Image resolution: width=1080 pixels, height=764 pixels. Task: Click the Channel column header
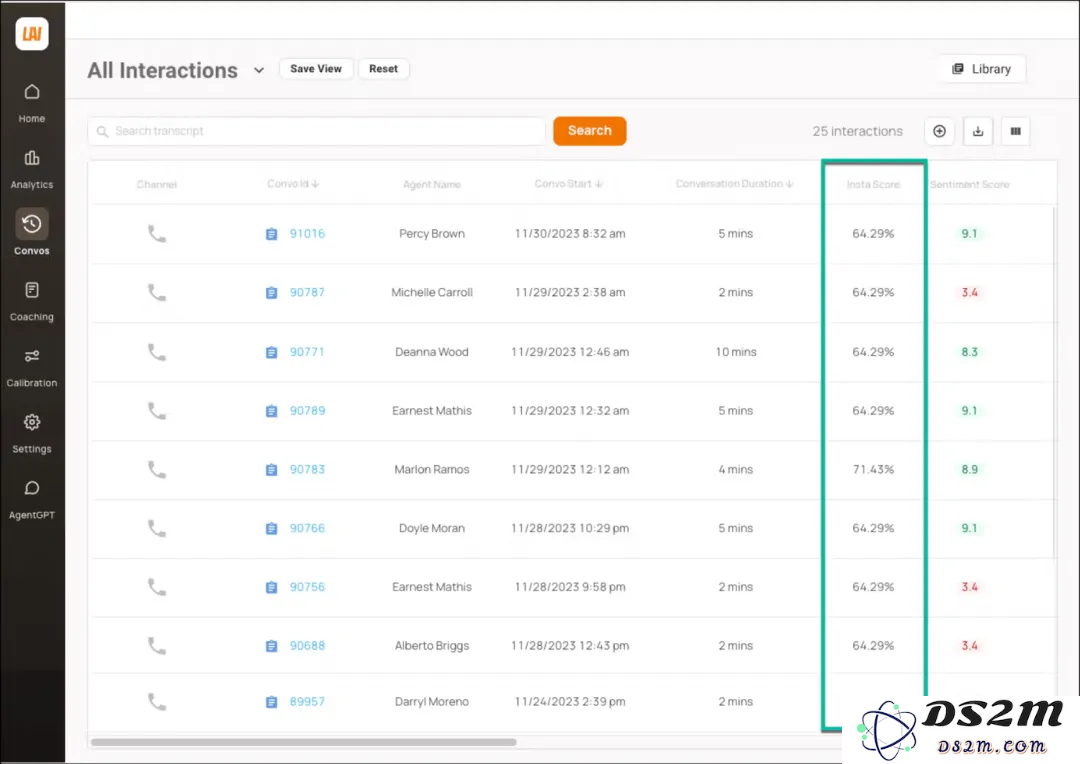click(x=157, y=185)
